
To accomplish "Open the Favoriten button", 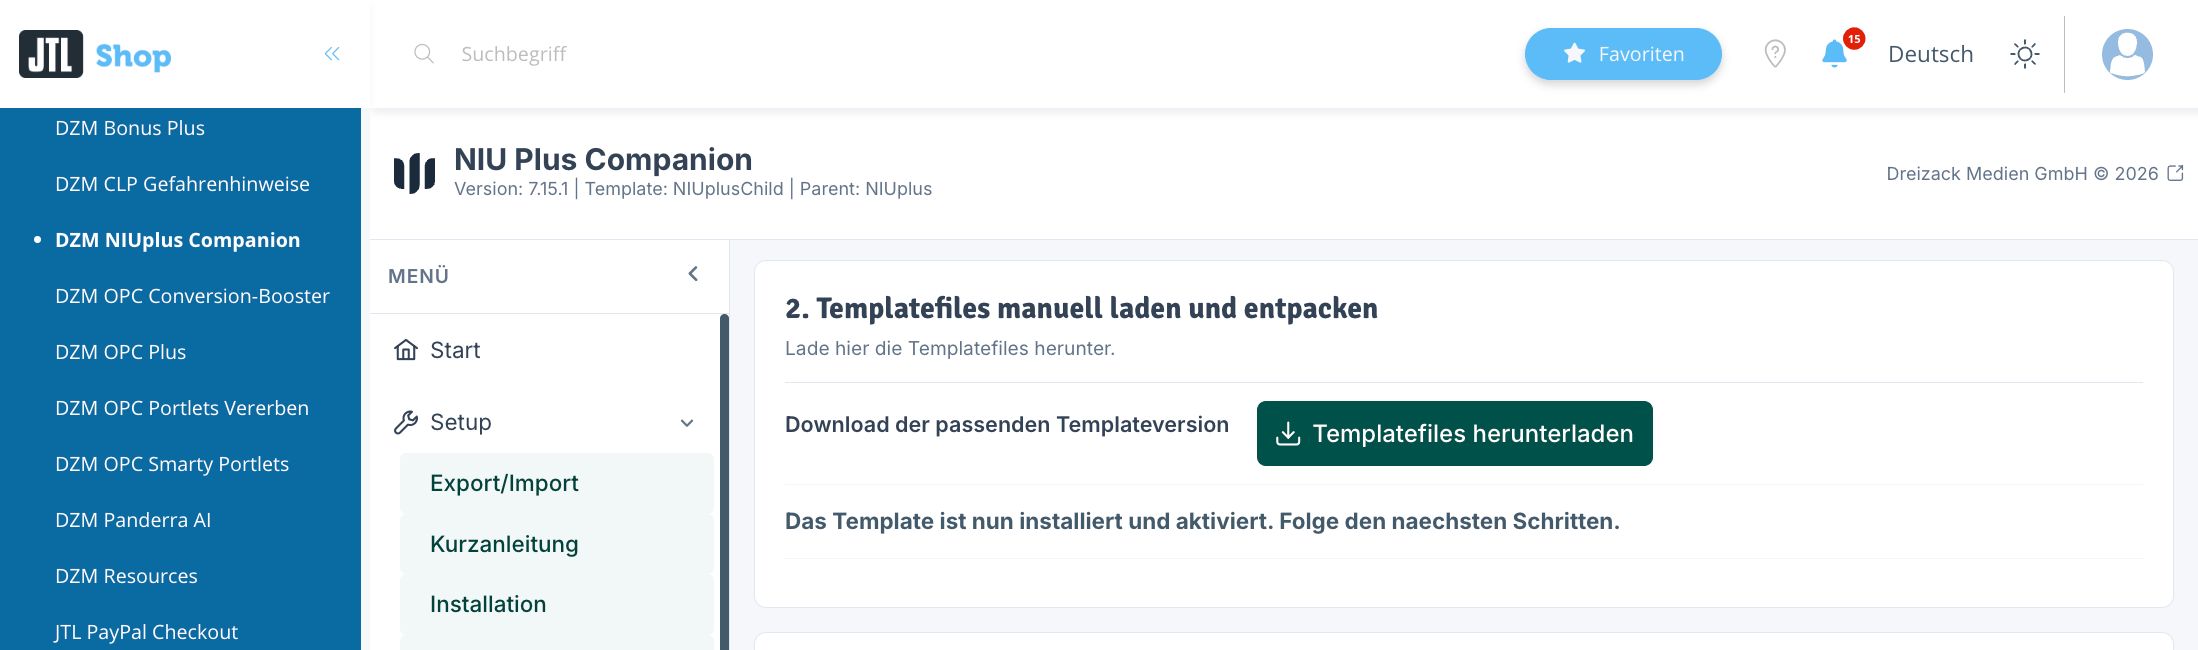I will point(1623,54).
